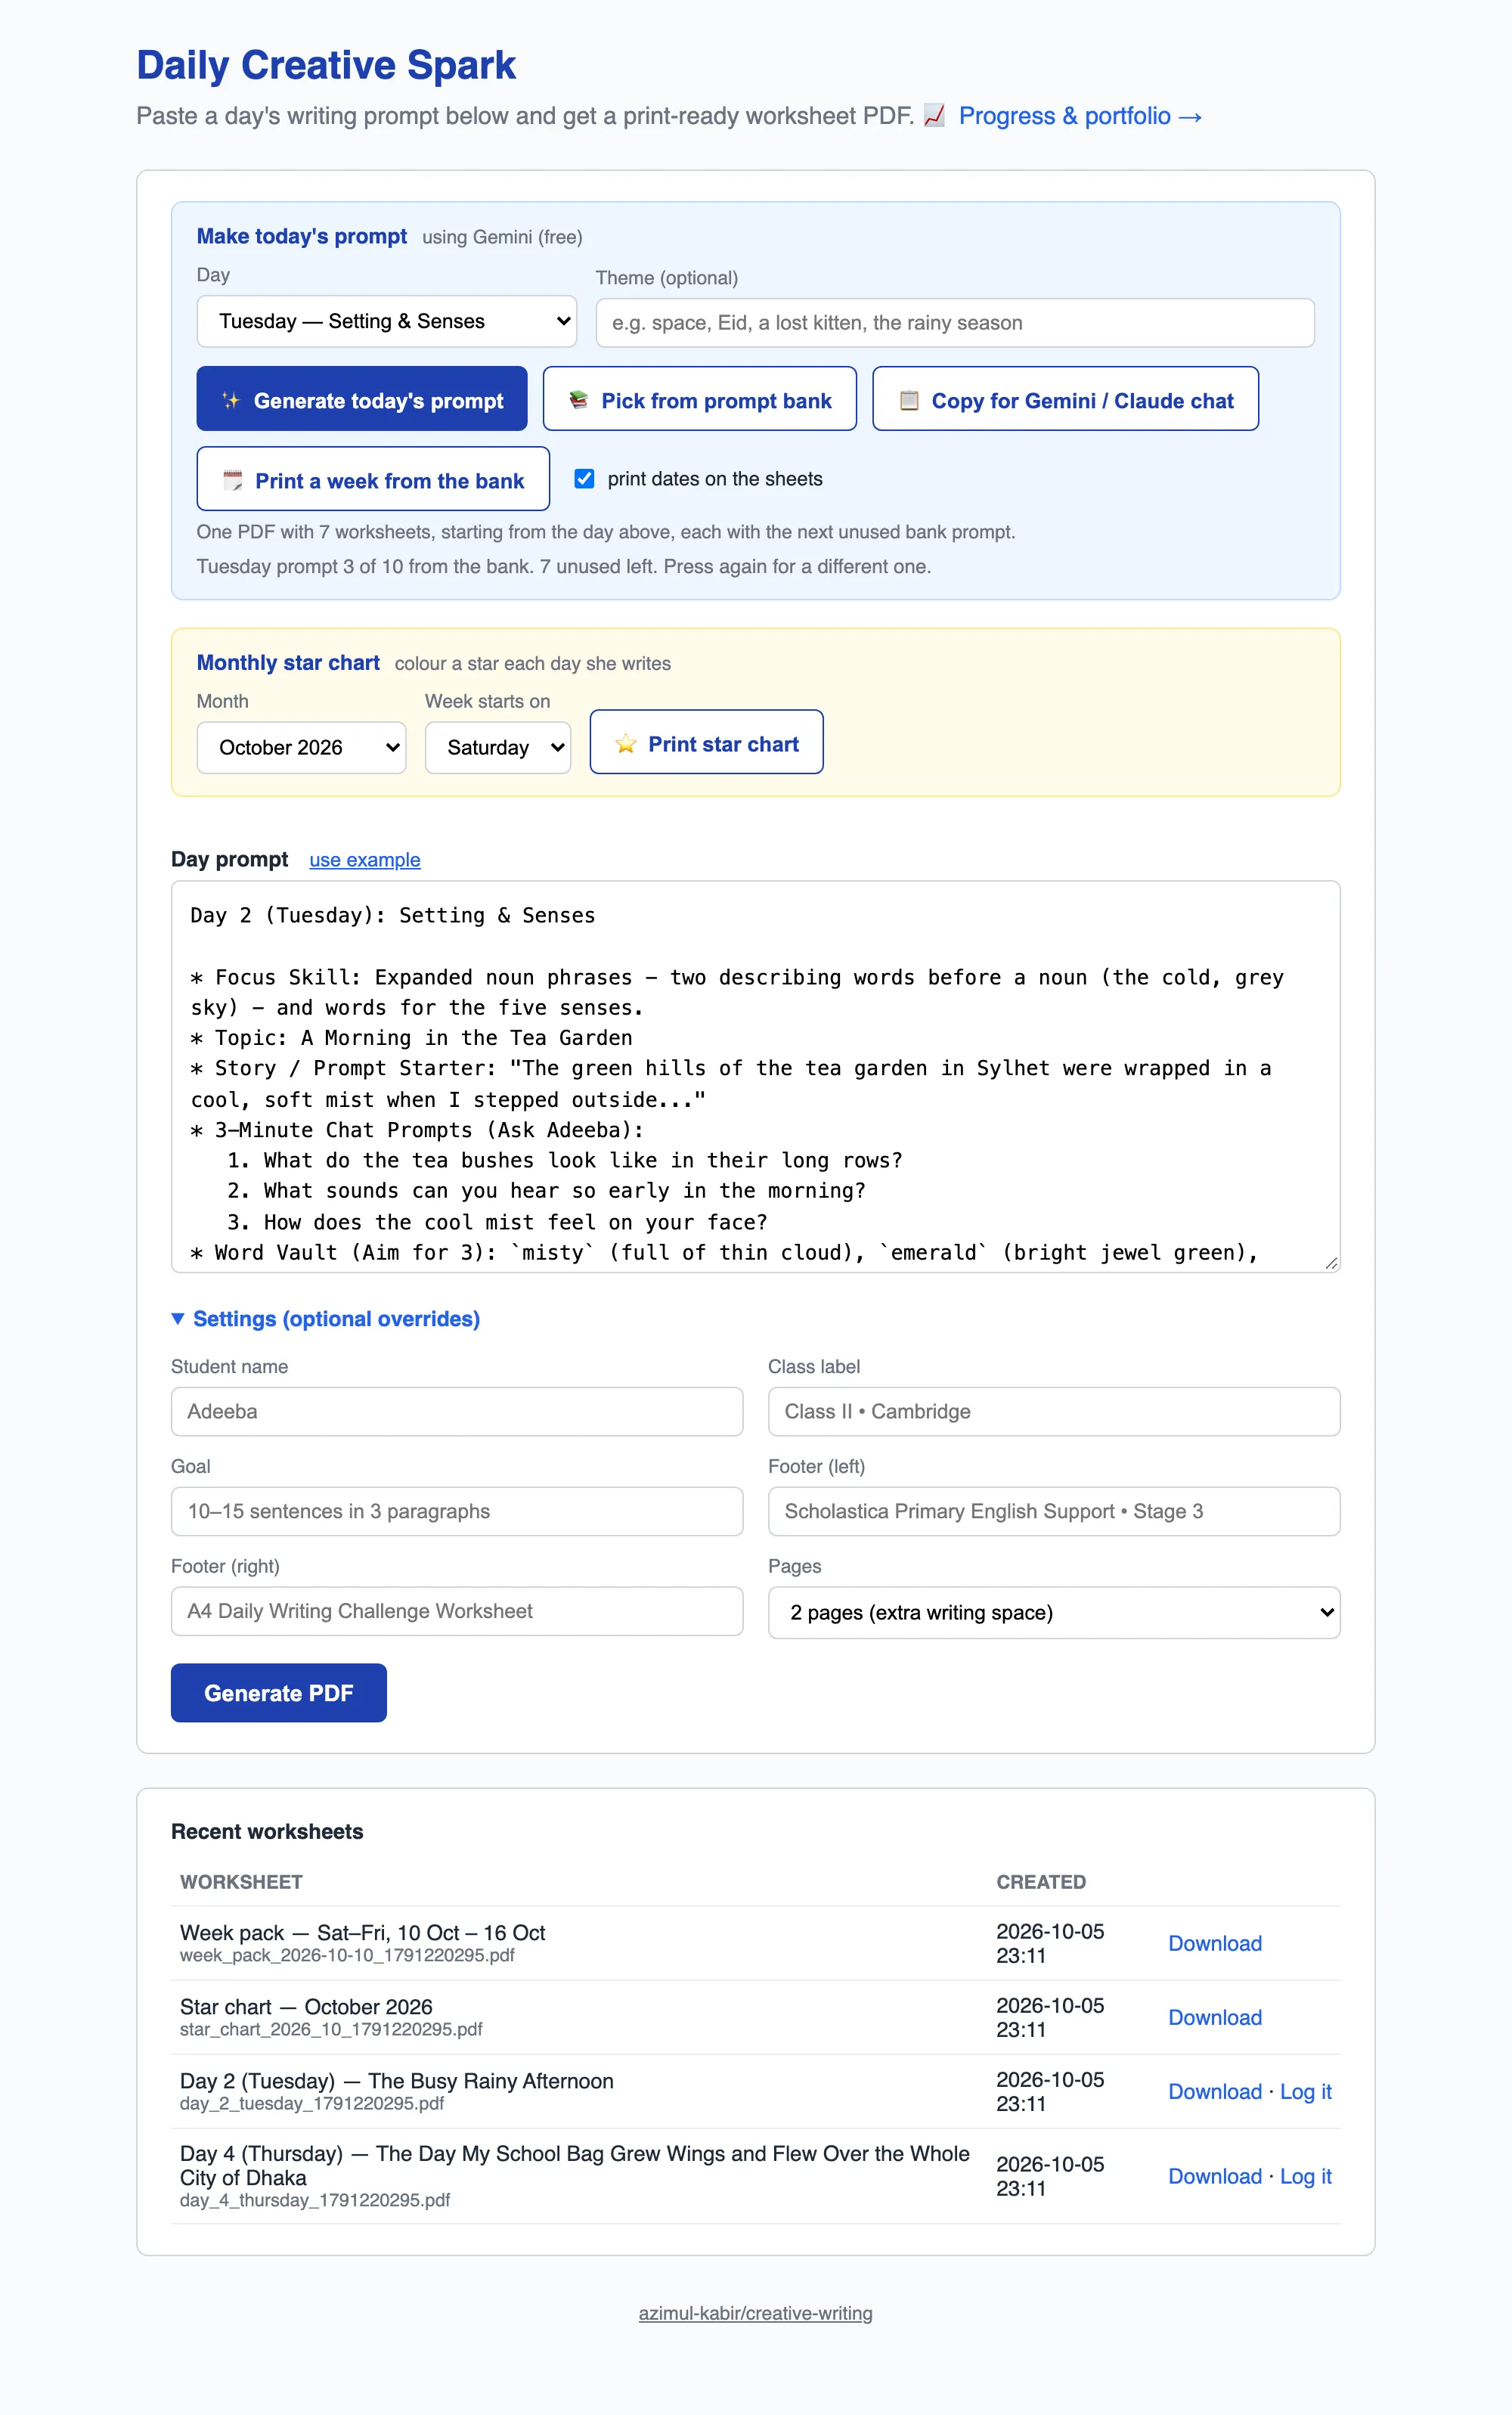Click the Student name field
The height and width of the screenshot is (2415, 1512).
click(x=457, y=1411)
